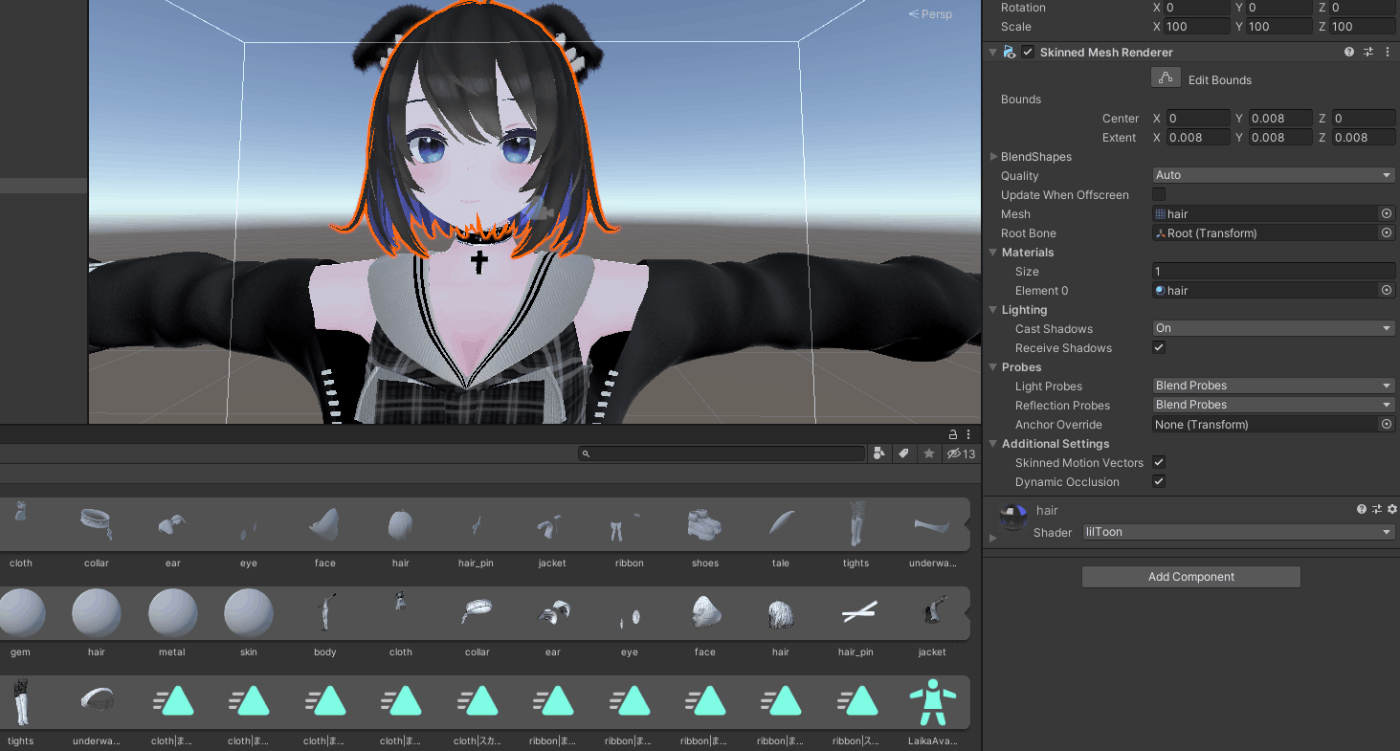The height and width of the screenshot is (751, 1400).
Task: Toggle the Project panel lock icon
Action: (x=953, y=434)
